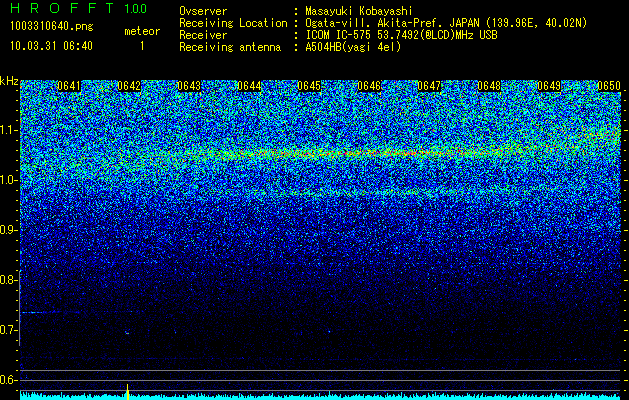
Task: Click the 0643 time marker
Action: click(x=189, y=86)
